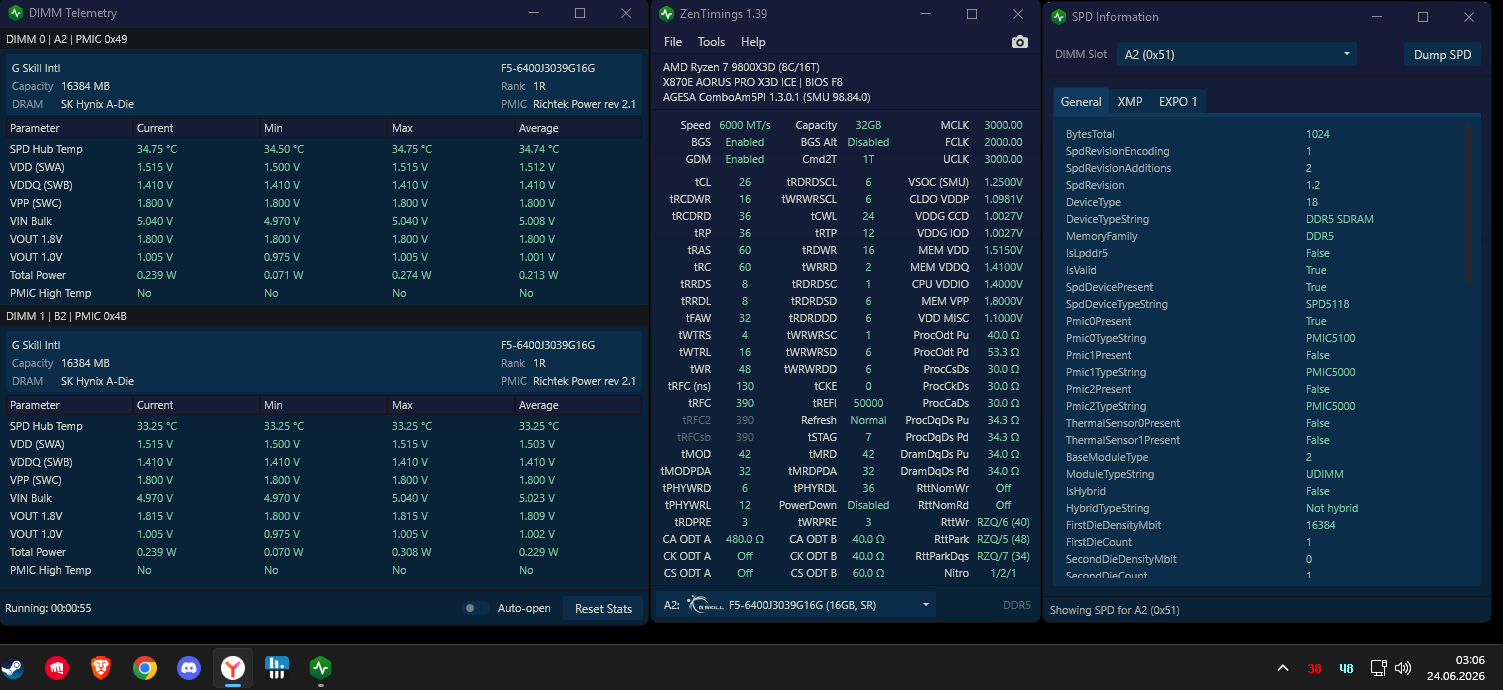Select Total Power row in DIMM 1
The image size is (1503, 690).
(324, 552)
